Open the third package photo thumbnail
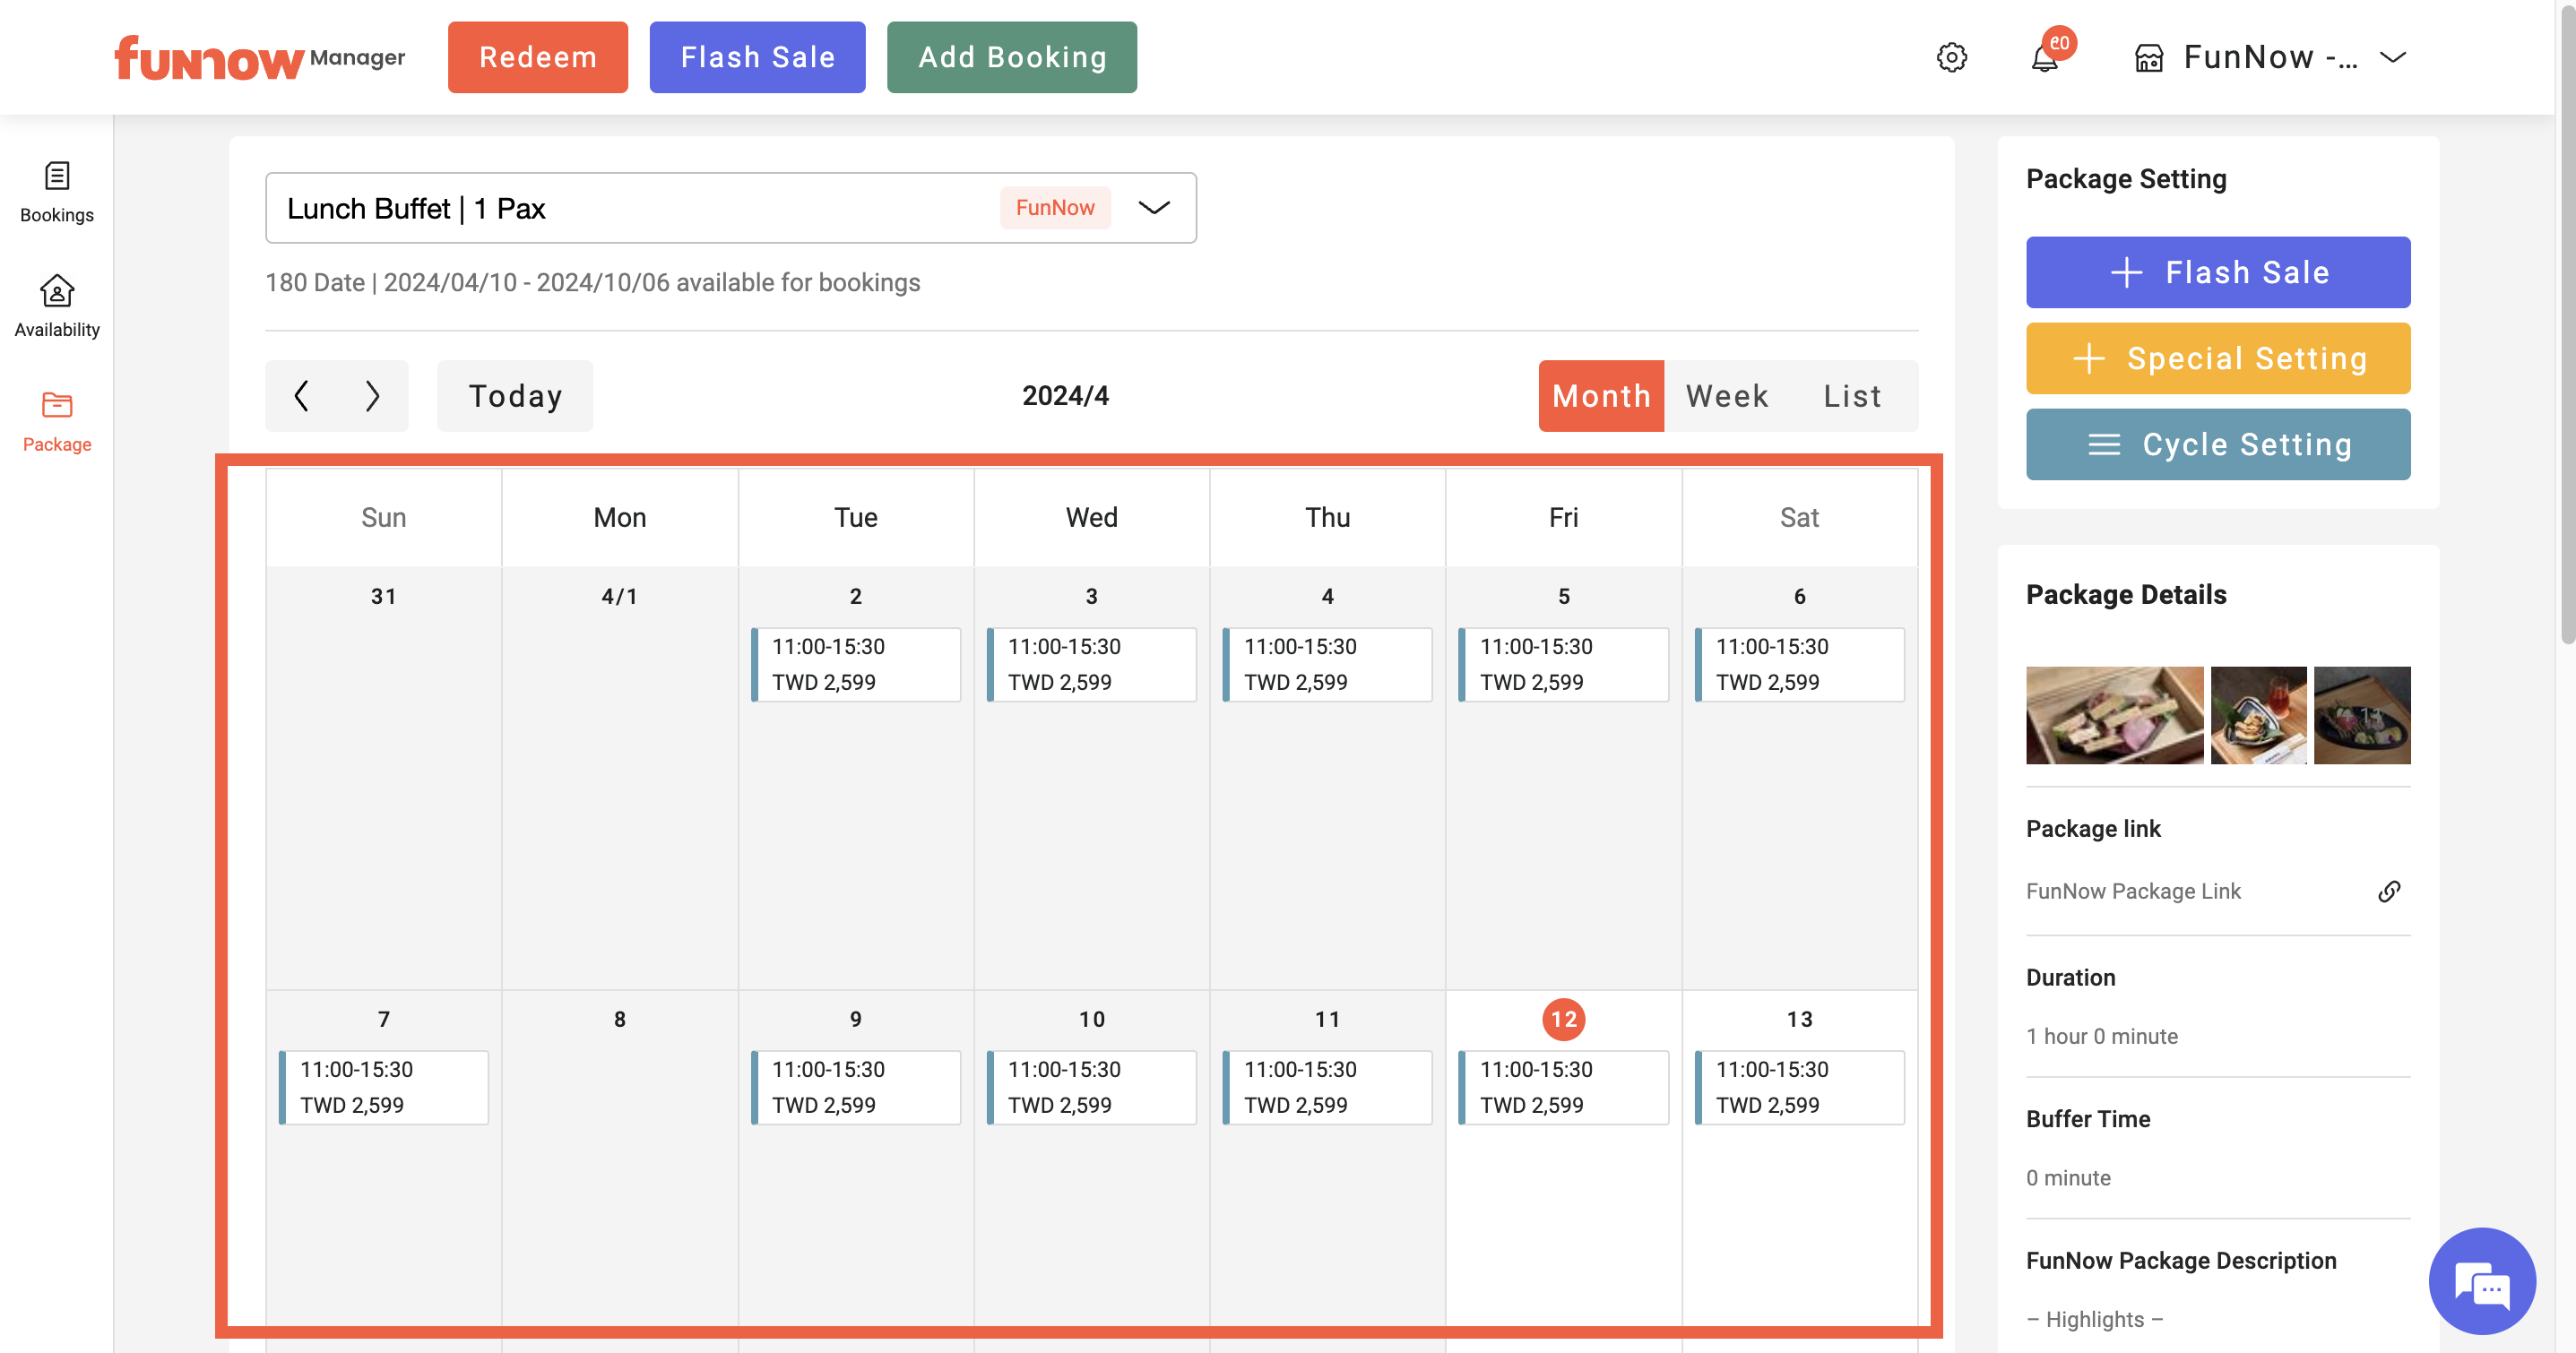Image resolution: width=2576 pixels, height=1353 pixels. [x=2362, y=716]
